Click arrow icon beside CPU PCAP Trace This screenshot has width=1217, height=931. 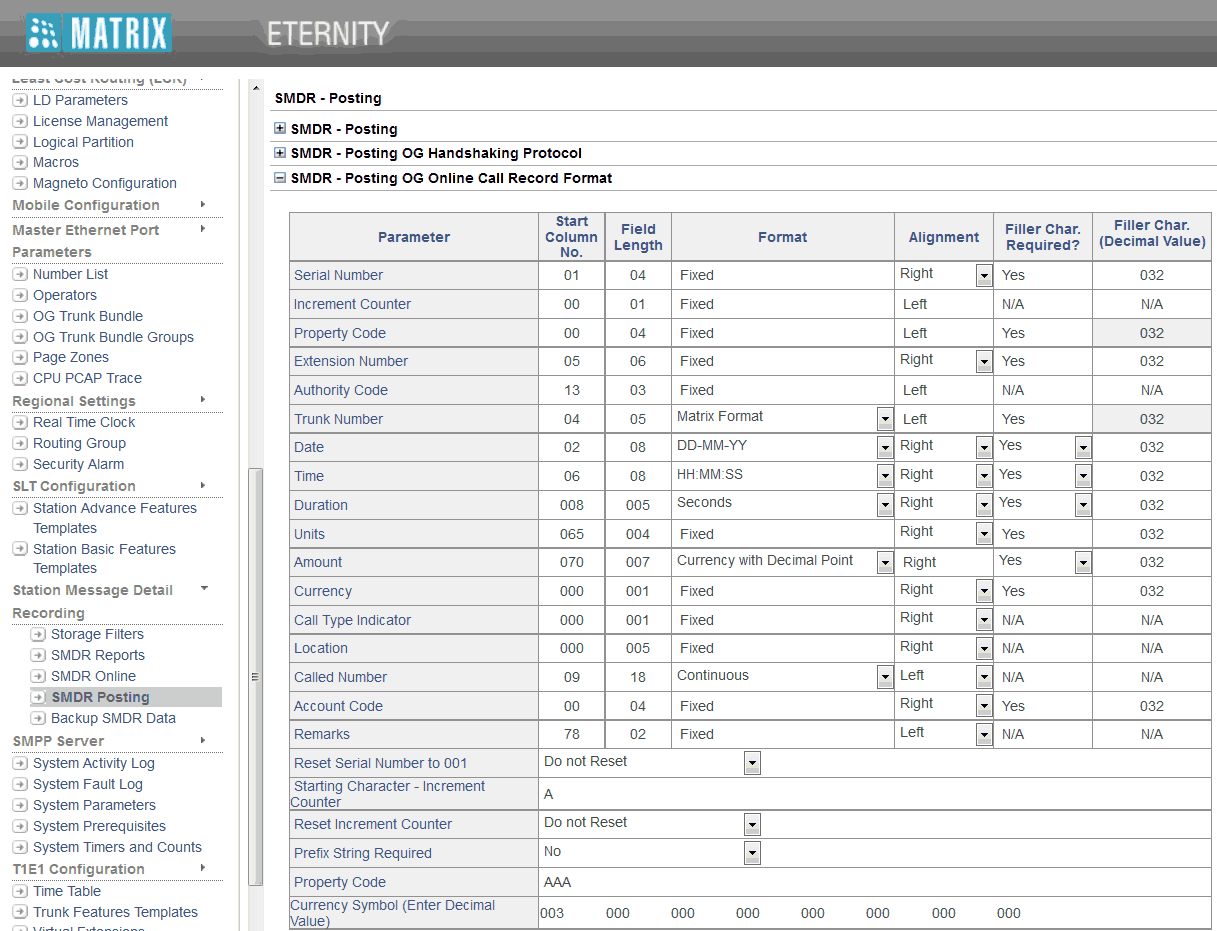[20, 378]
